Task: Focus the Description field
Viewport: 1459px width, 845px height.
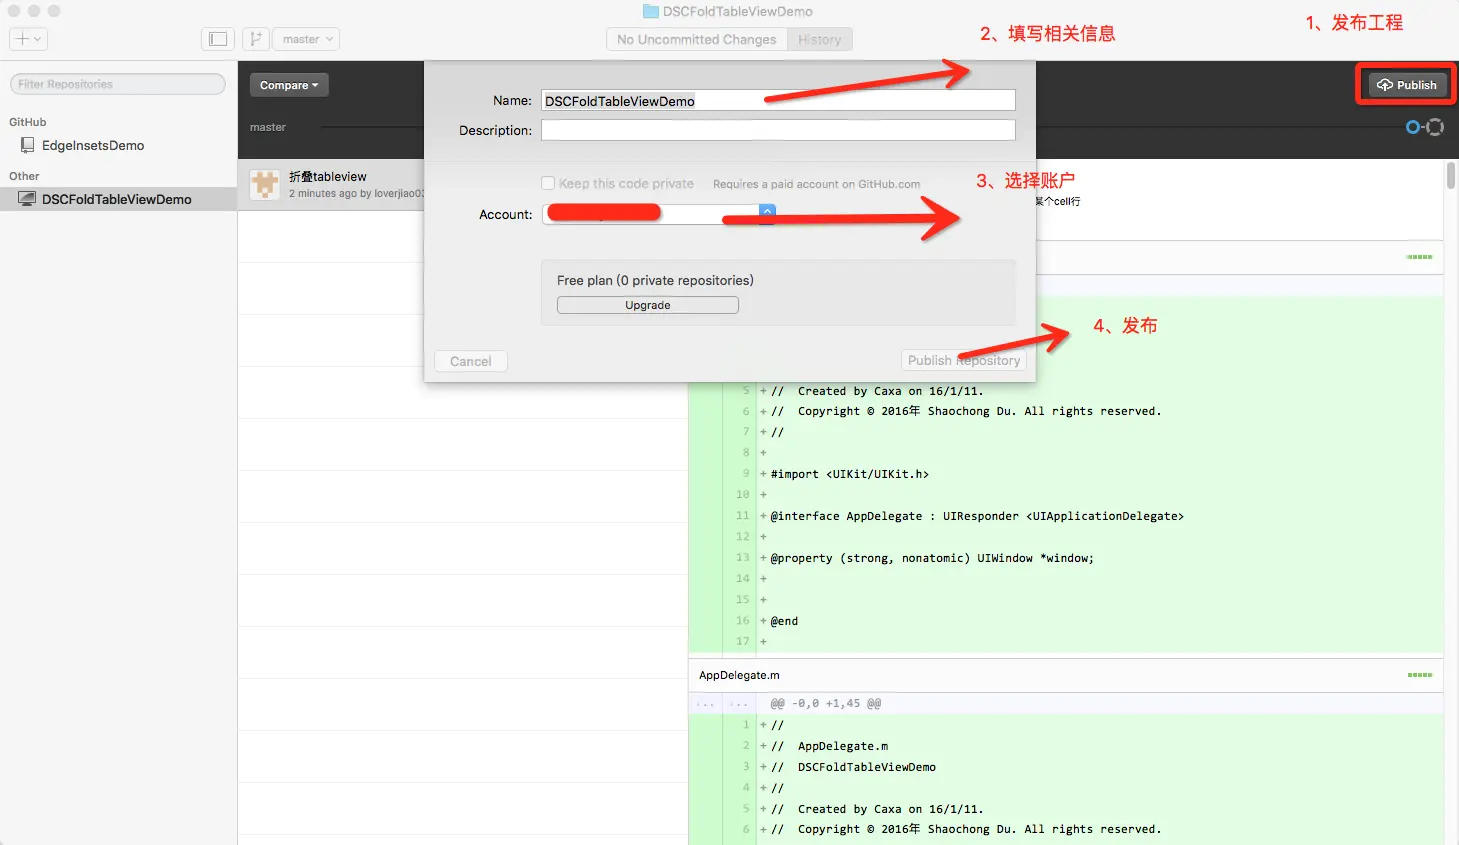Action: [778, 130]
